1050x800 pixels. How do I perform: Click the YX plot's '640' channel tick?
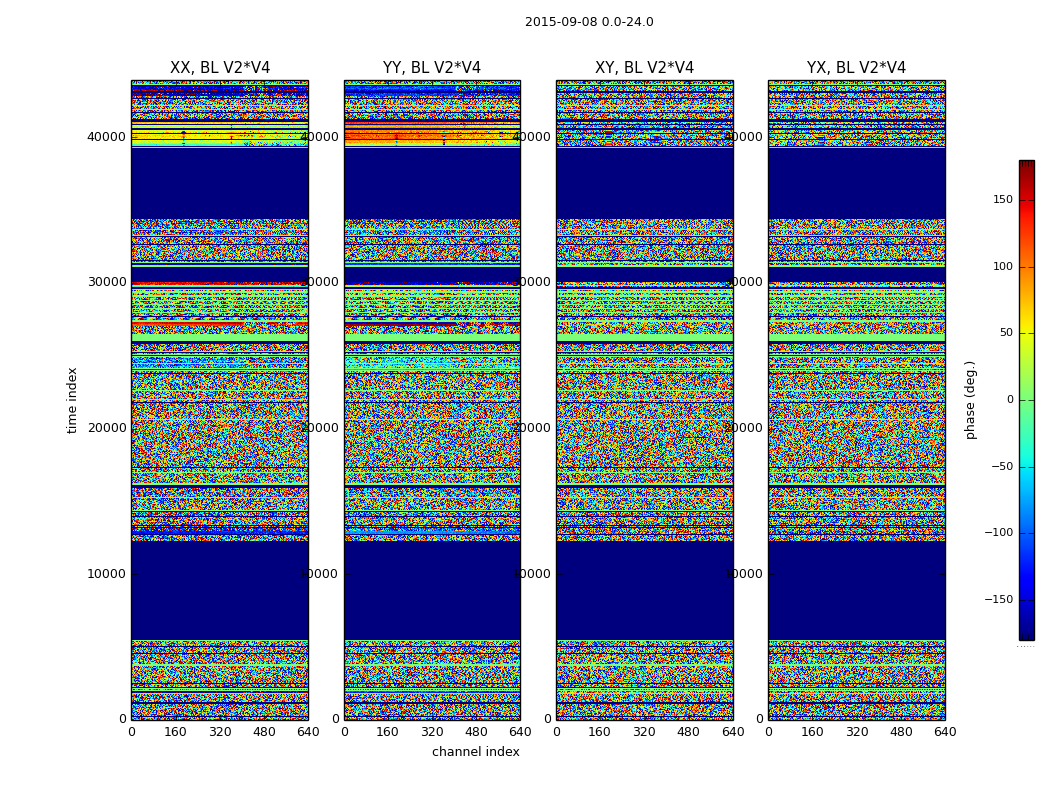click(945, 732)
